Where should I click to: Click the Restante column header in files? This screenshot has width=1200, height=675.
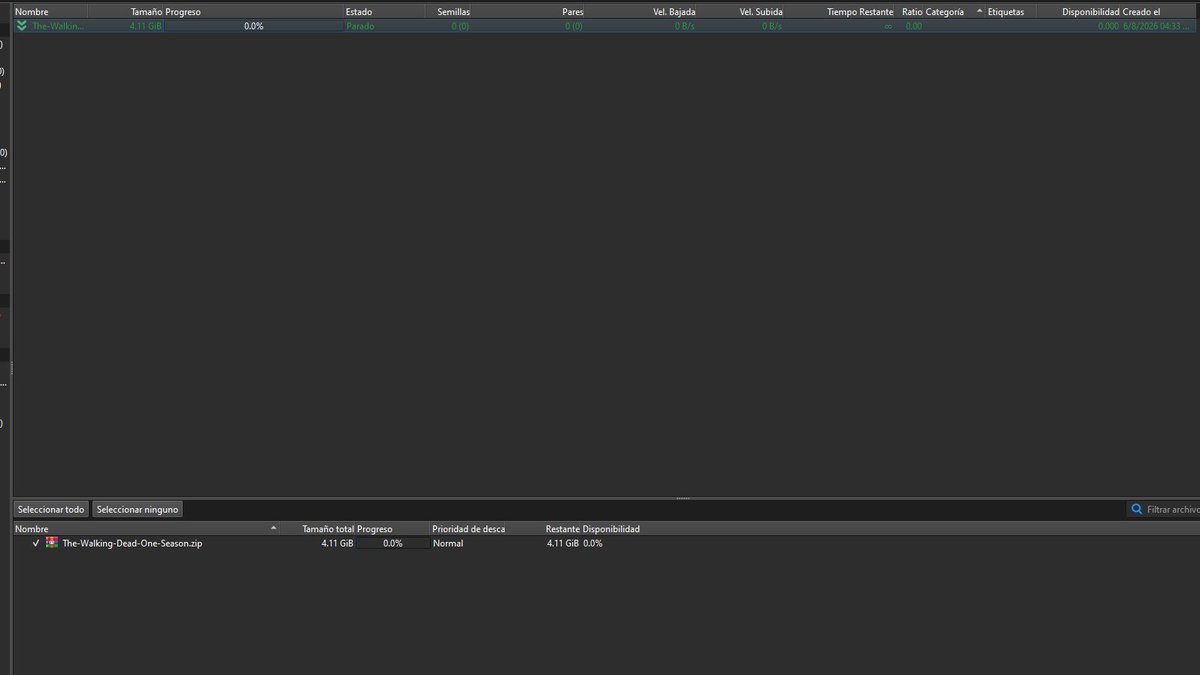[563, 528]
